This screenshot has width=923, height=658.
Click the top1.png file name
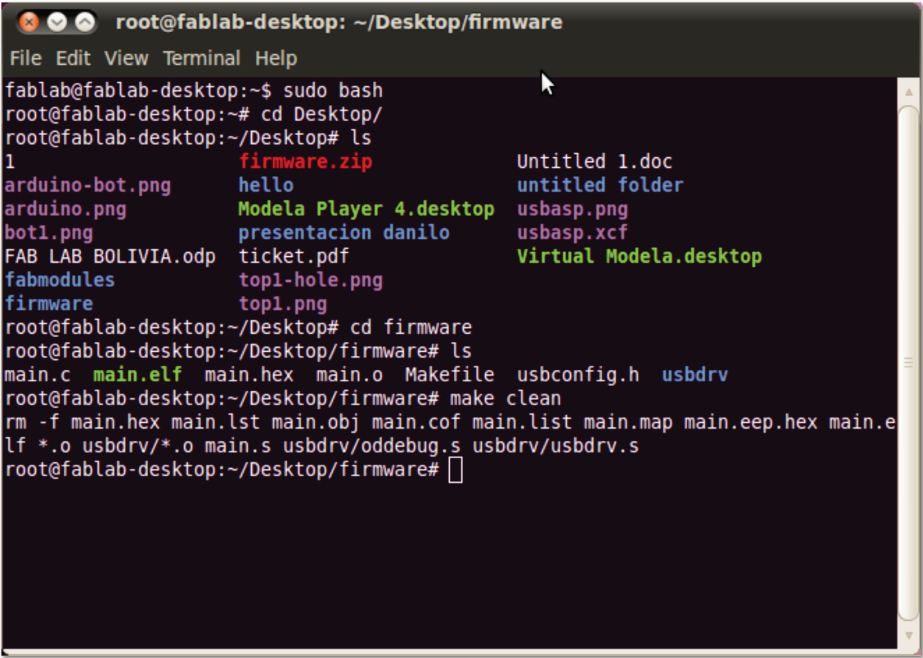(283, 304)
